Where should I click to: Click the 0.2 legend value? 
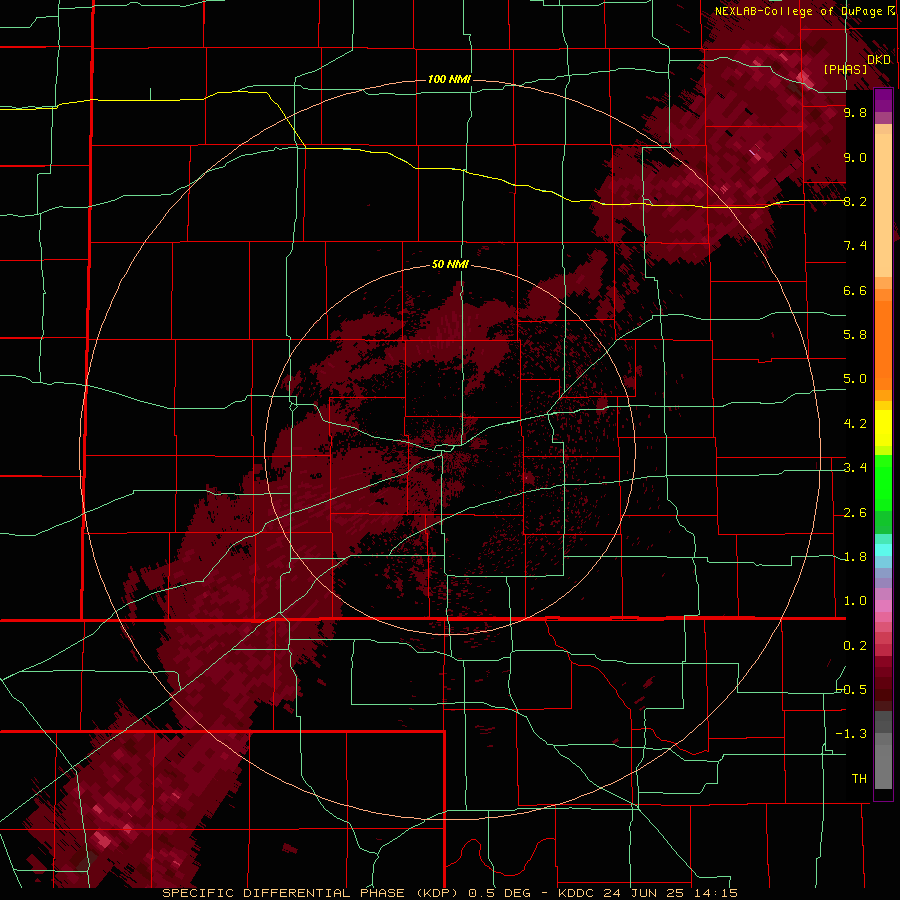(855, 646)
